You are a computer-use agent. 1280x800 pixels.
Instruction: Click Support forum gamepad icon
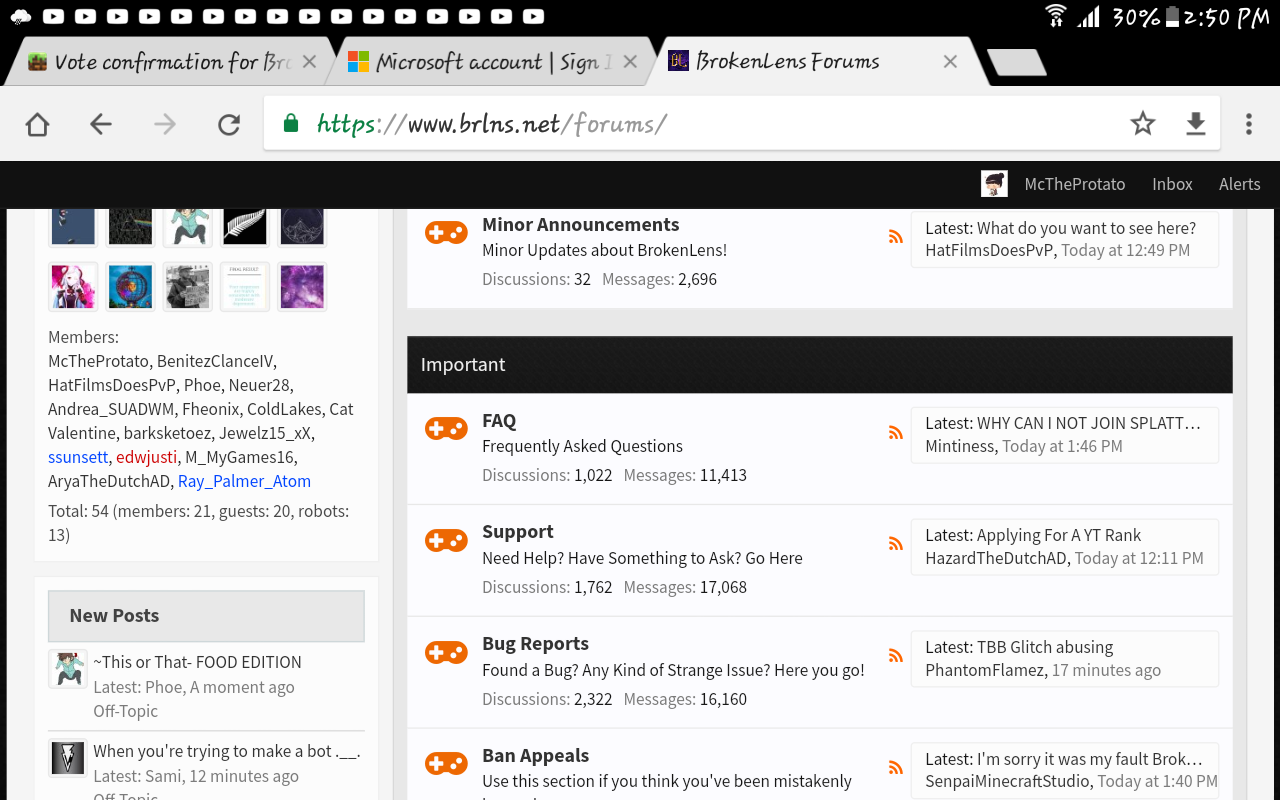[446, 541]
